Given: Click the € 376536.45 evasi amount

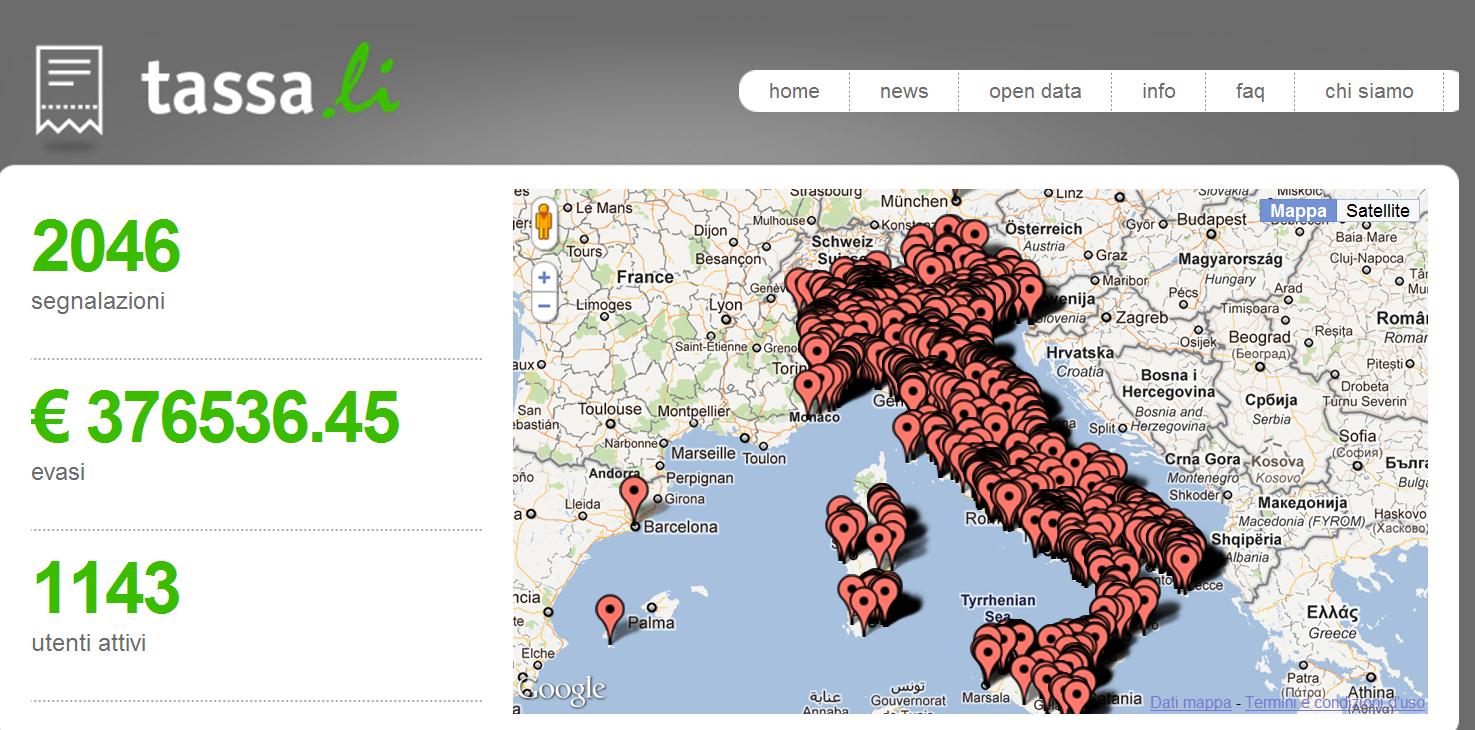Looking at the screenshot, I should tap(215, 417).
